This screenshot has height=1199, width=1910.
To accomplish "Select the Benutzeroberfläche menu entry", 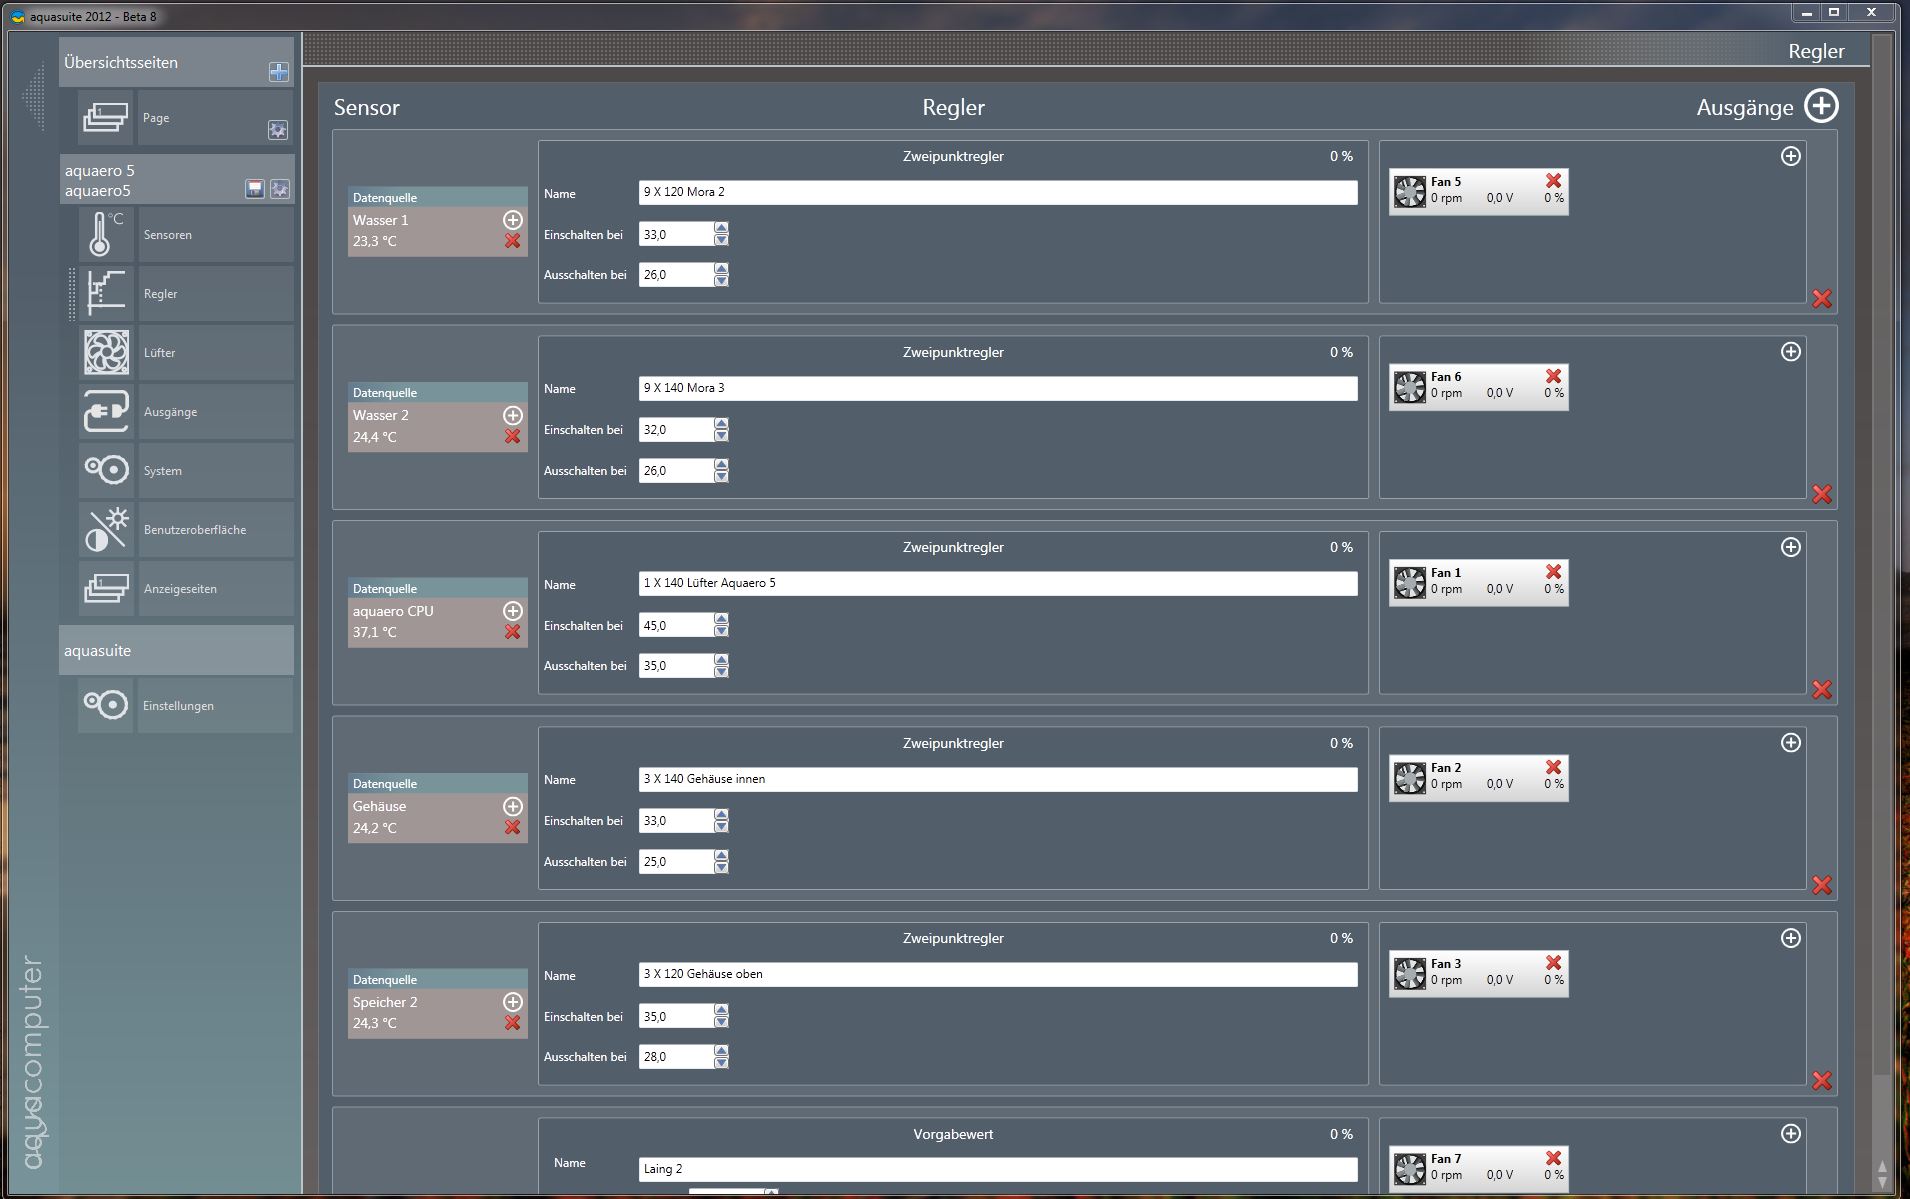I will [215, 530].
